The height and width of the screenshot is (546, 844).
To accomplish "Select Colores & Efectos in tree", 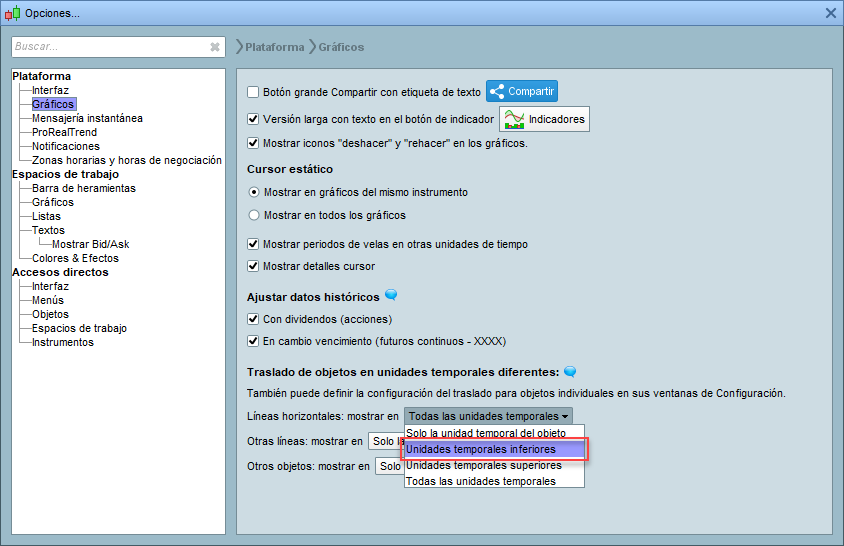I will 75,258.
